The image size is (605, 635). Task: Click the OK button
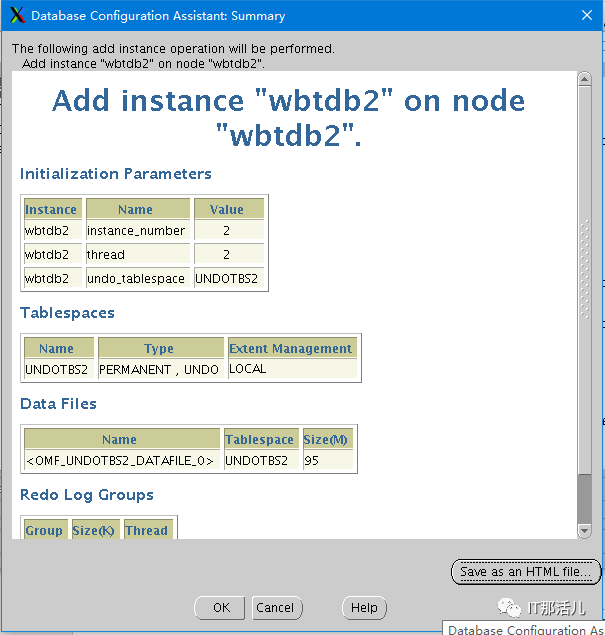(x=219, y=607)
